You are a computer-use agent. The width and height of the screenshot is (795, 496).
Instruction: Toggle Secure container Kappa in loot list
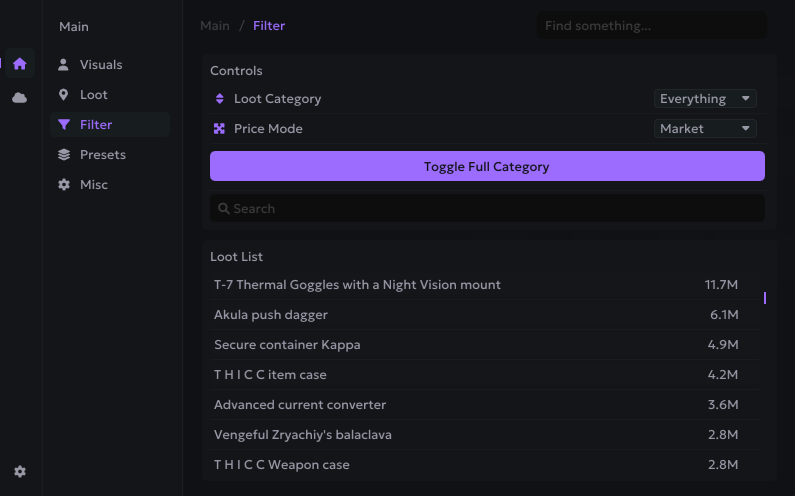pyautogui.click(x=476, y=345)
